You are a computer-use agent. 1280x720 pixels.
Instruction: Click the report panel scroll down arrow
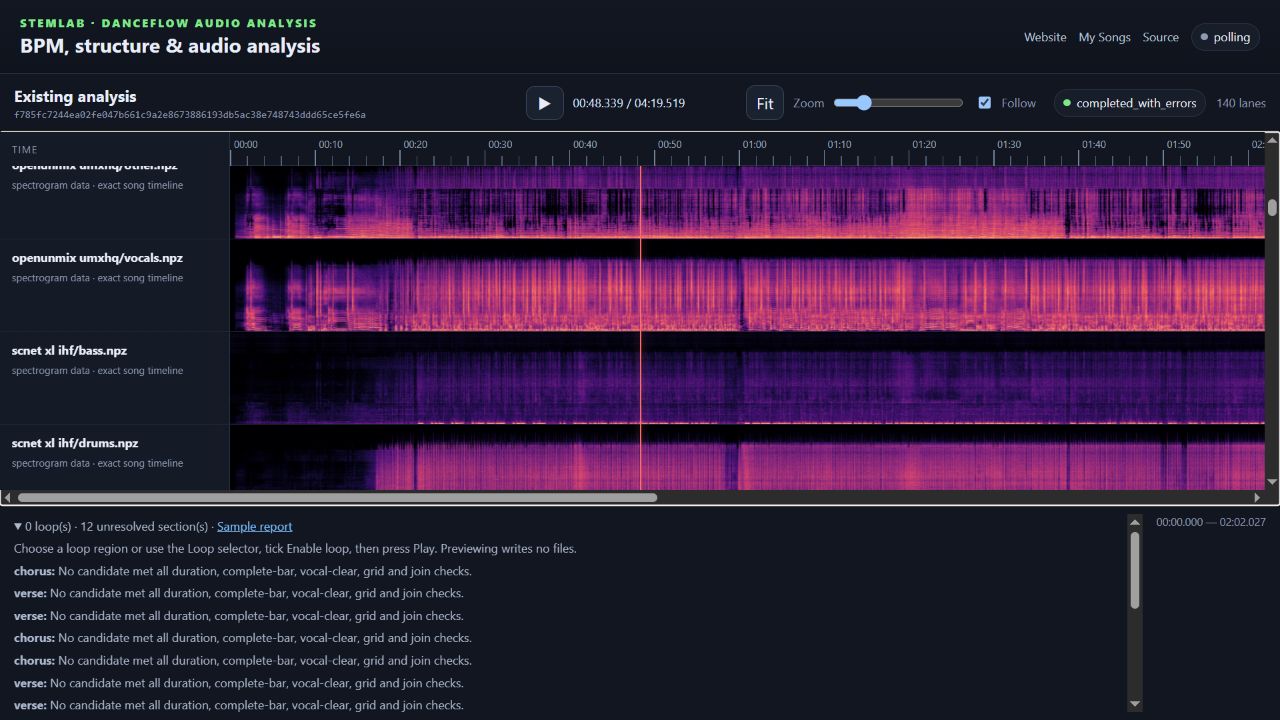[x=1134, y=704]
